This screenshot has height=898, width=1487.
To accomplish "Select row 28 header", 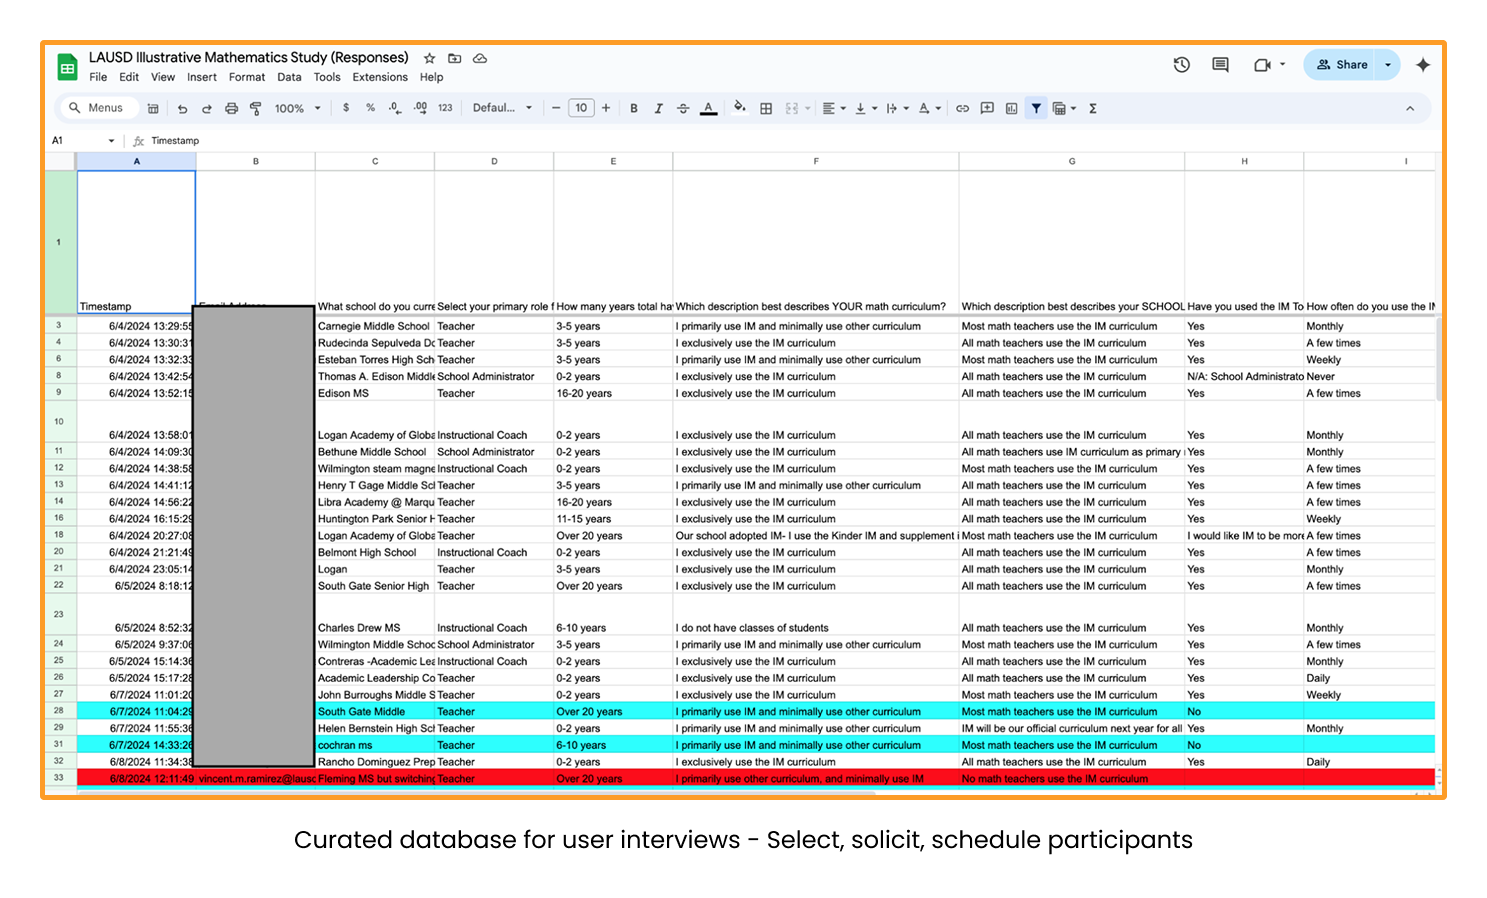I will [x=59, y=711].
